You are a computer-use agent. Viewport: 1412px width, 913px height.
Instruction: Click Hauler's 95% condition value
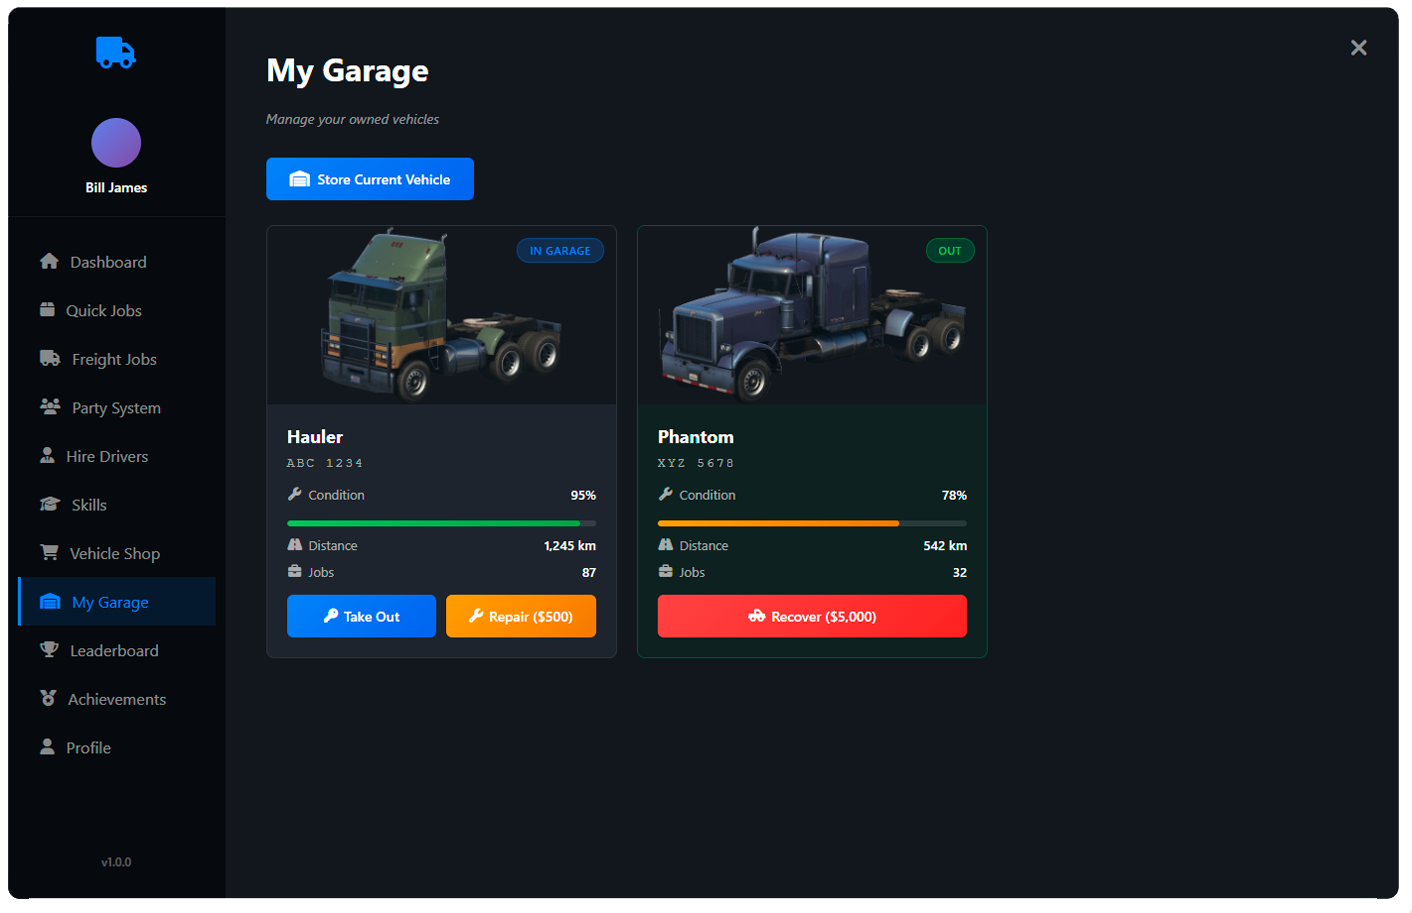[583, 495]
